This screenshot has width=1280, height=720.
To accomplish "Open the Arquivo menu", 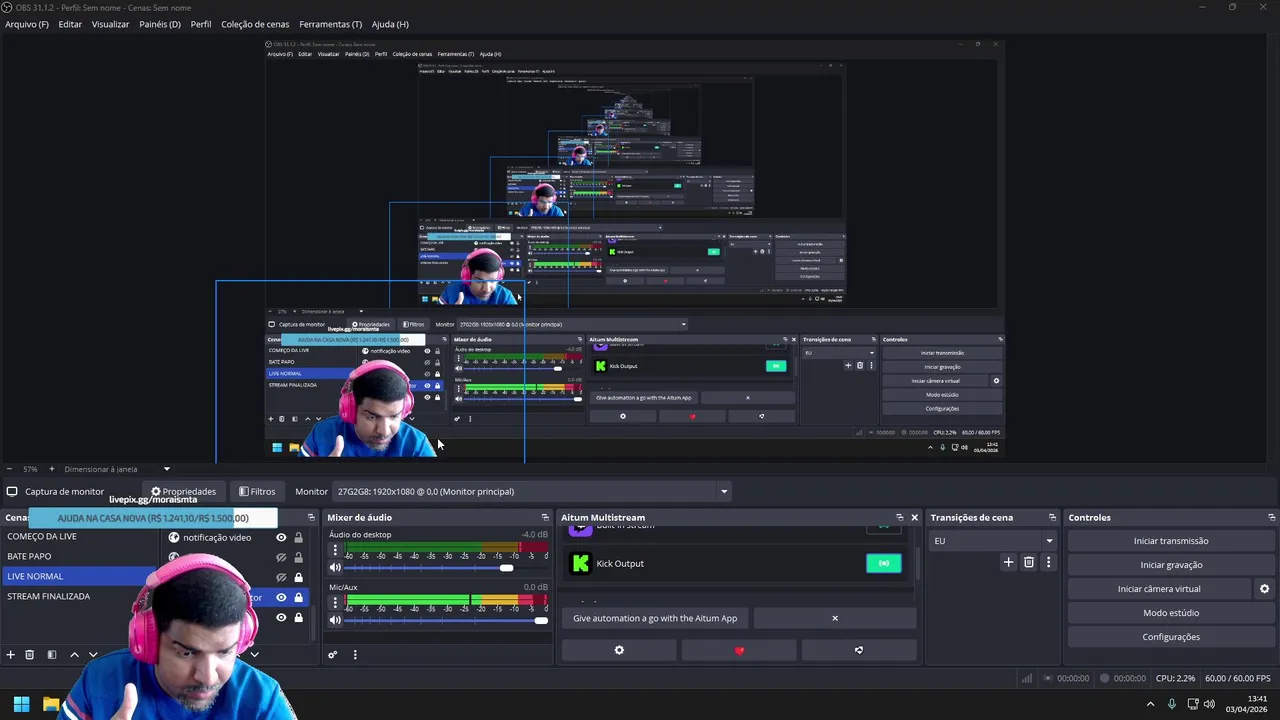I will (27, 24).
